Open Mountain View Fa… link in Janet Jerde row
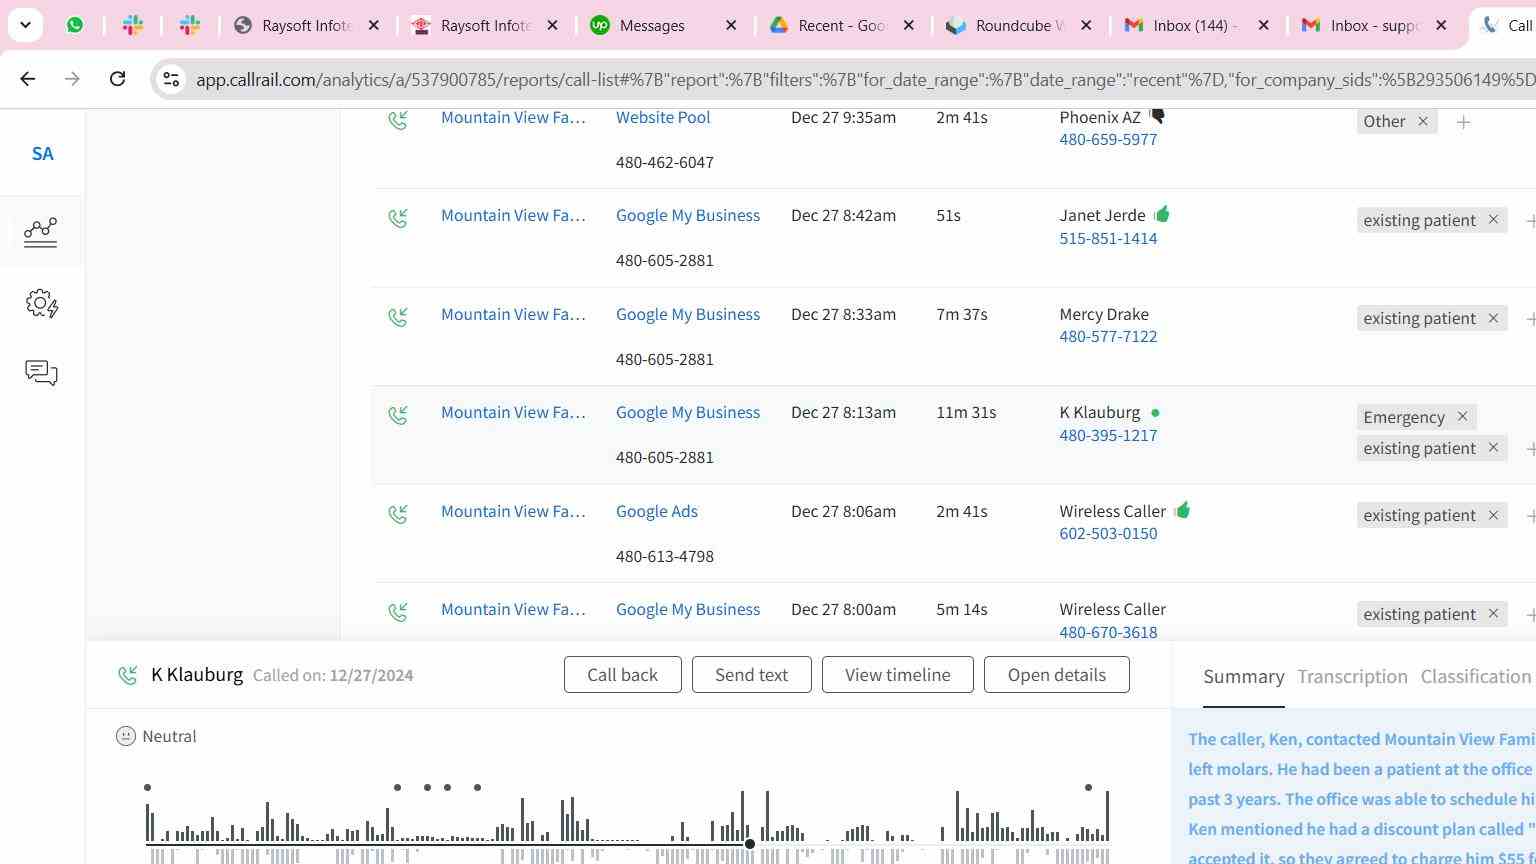1536x864 pixels. click(x=513, y=215)
